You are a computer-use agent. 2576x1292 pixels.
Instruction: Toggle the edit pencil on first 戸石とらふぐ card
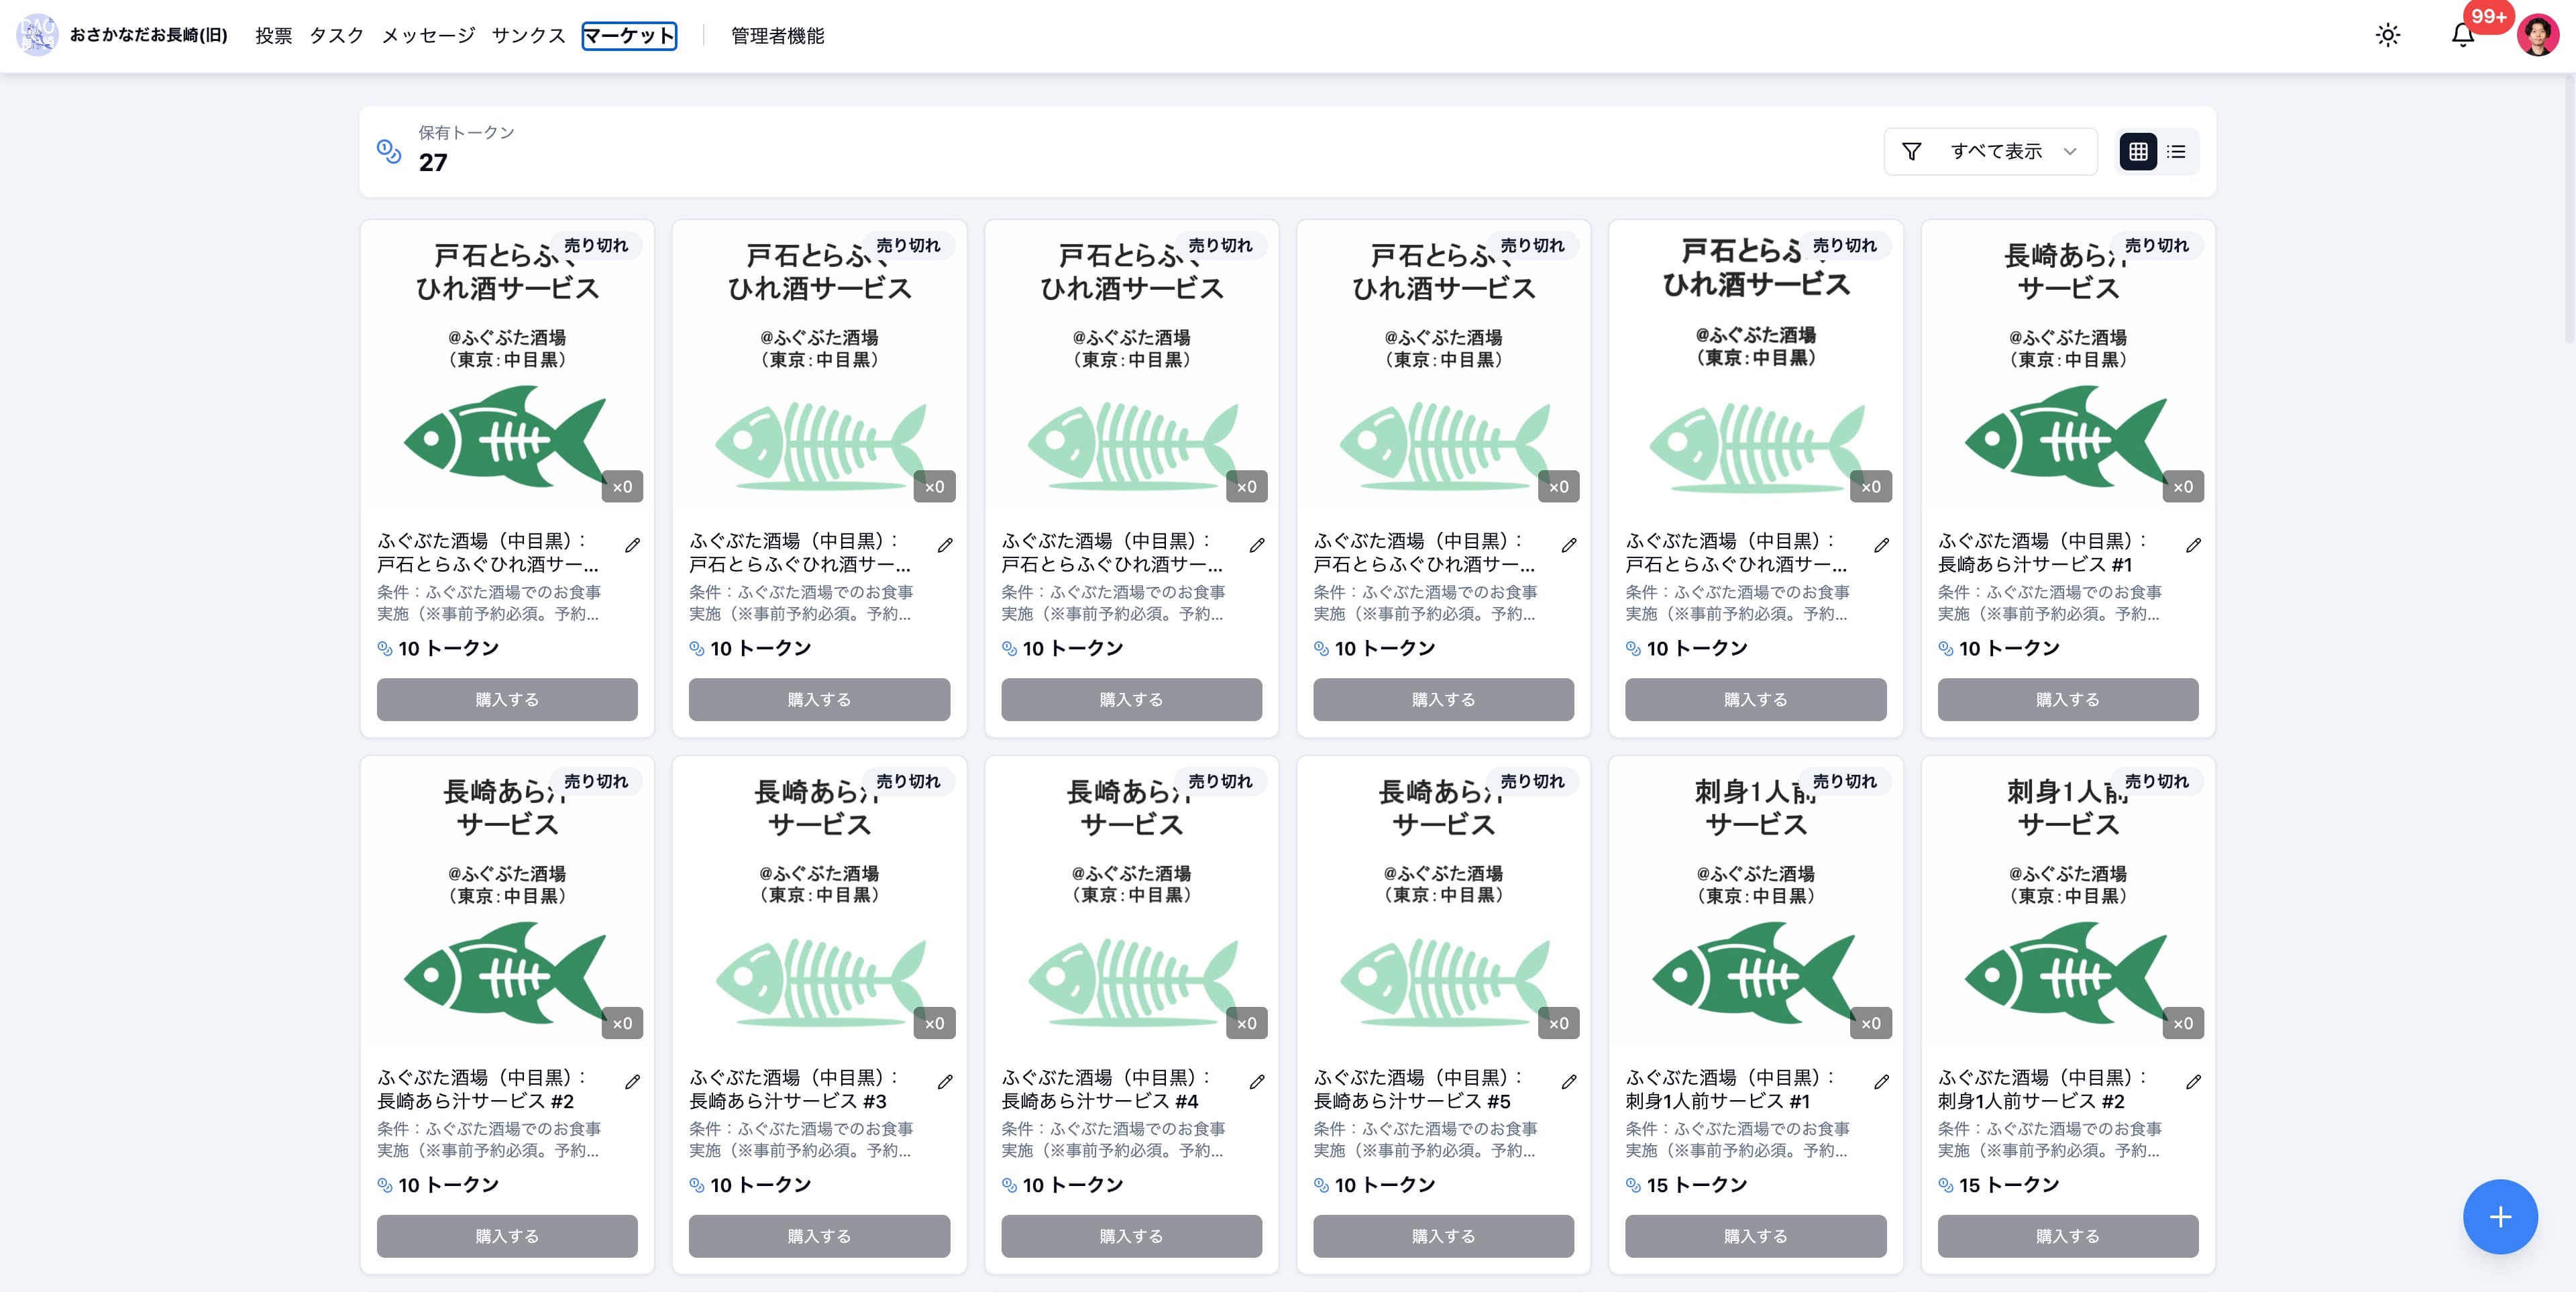coord(634,545)
